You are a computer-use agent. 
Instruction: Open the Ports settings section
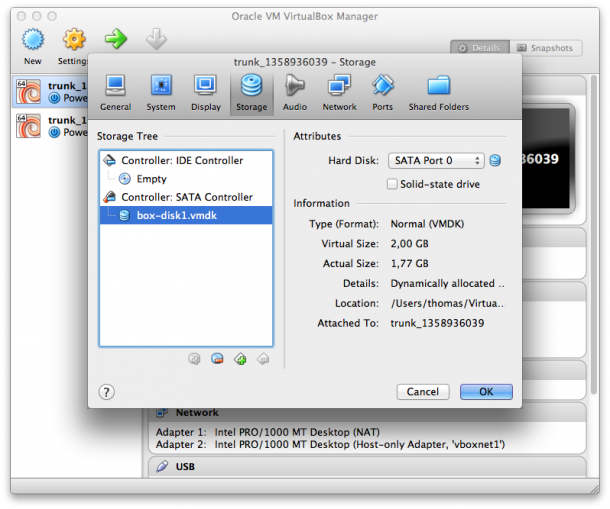click(383, 93)
